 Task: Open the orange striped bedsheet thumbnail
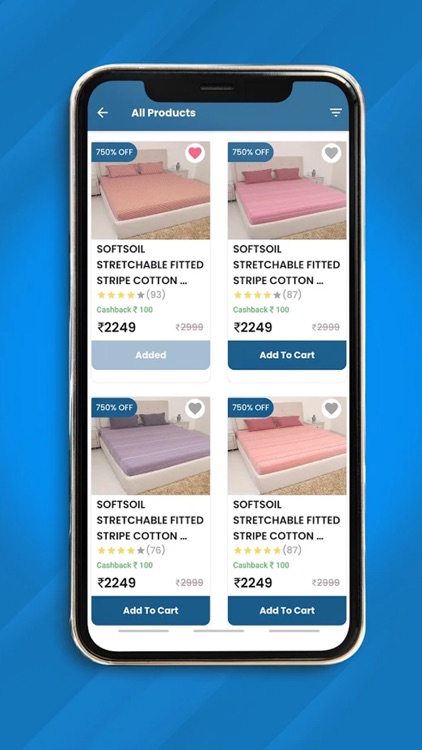click(x=151, y=190)
